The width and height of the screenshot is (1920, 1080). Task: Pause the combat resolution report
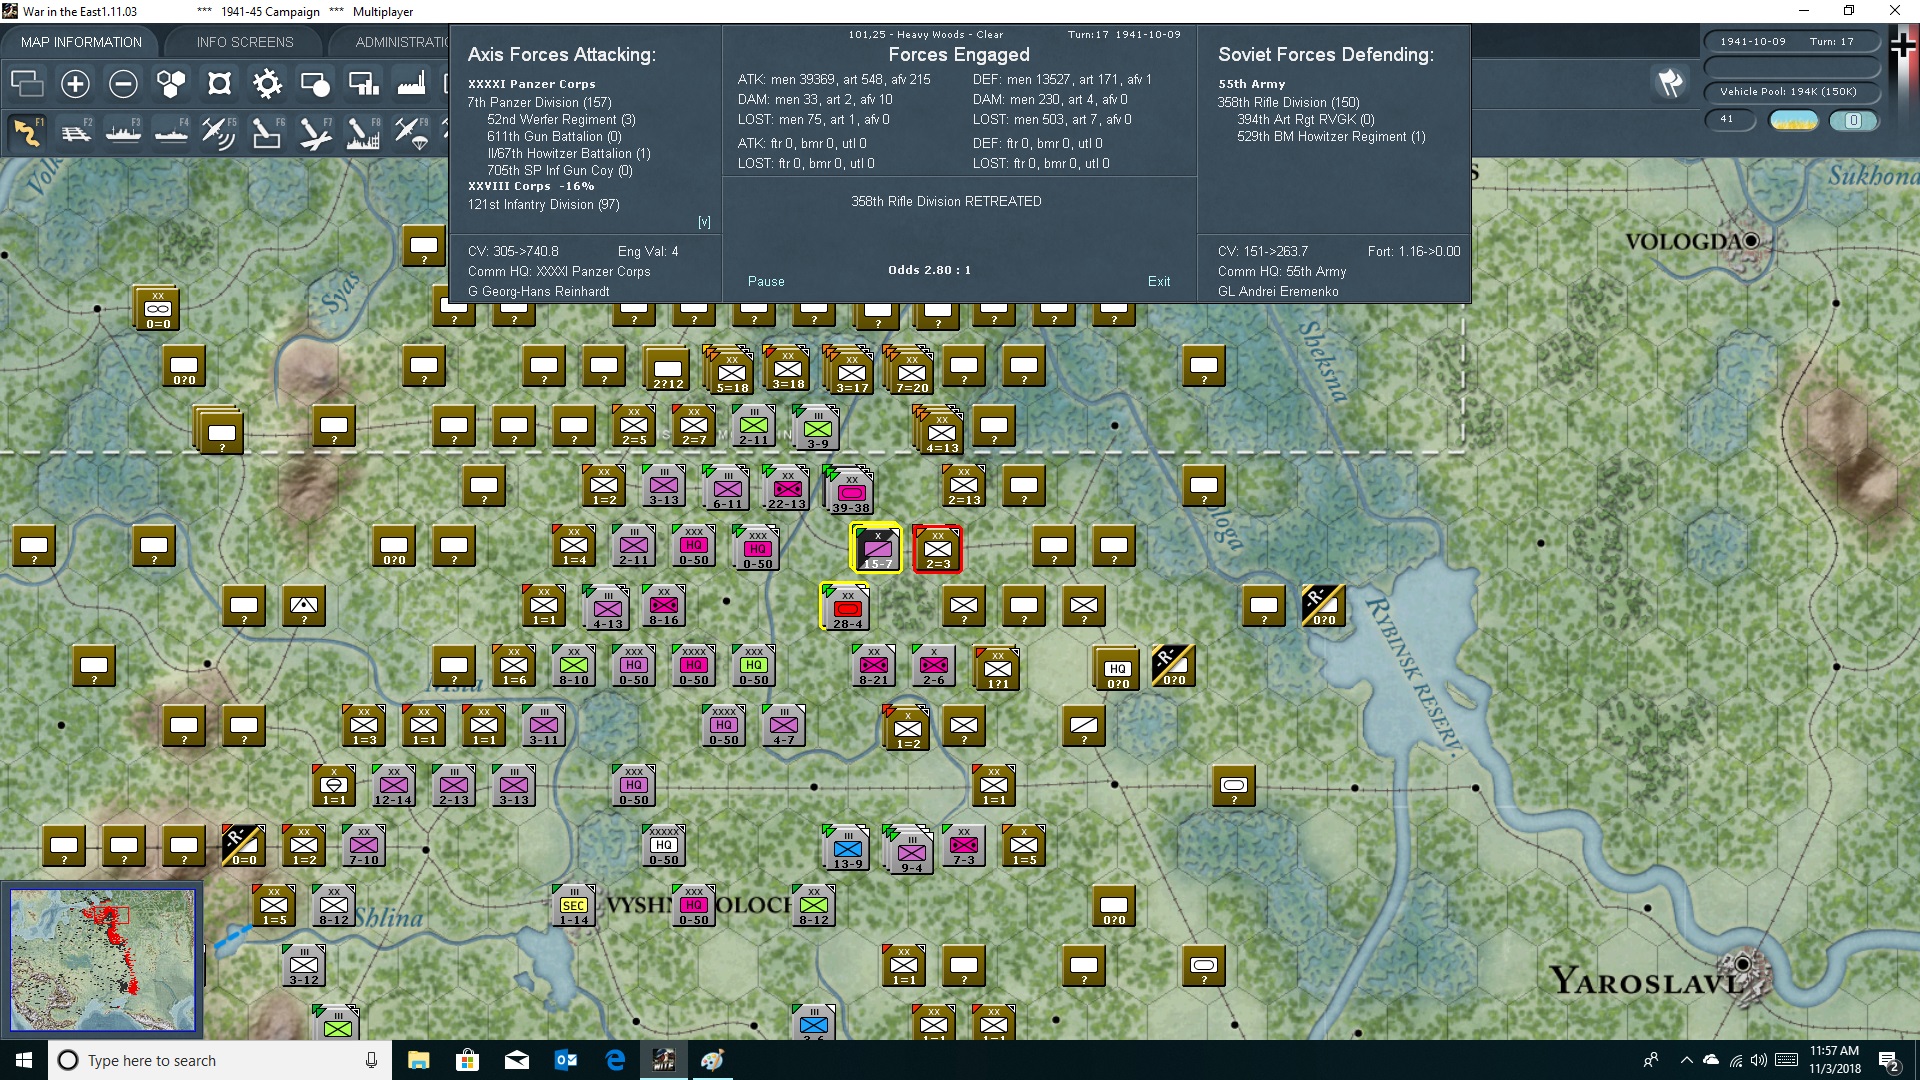pyautogui.click(x=766, y=281)
